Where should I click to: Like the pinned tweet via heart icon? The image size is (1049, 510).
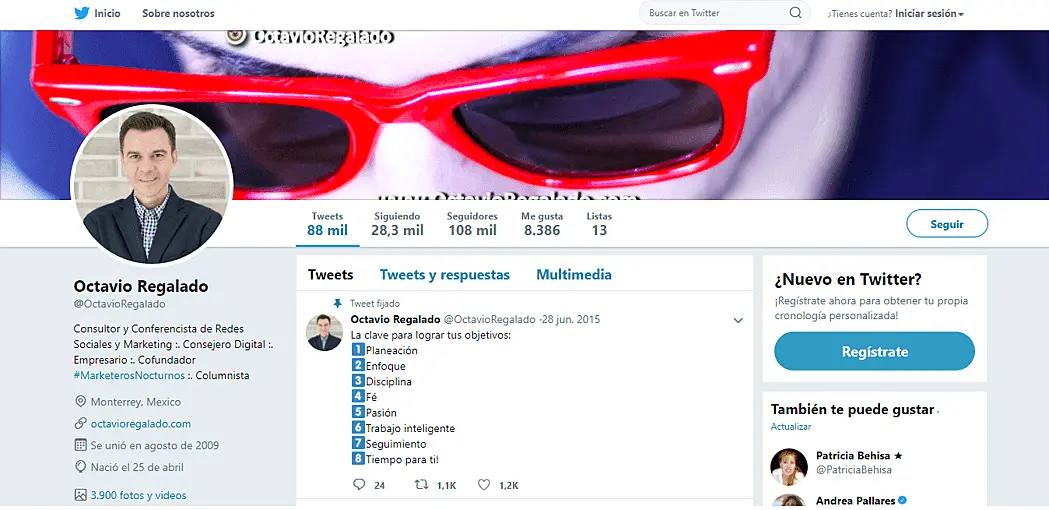pyautogui.click(x=484, y=485)
